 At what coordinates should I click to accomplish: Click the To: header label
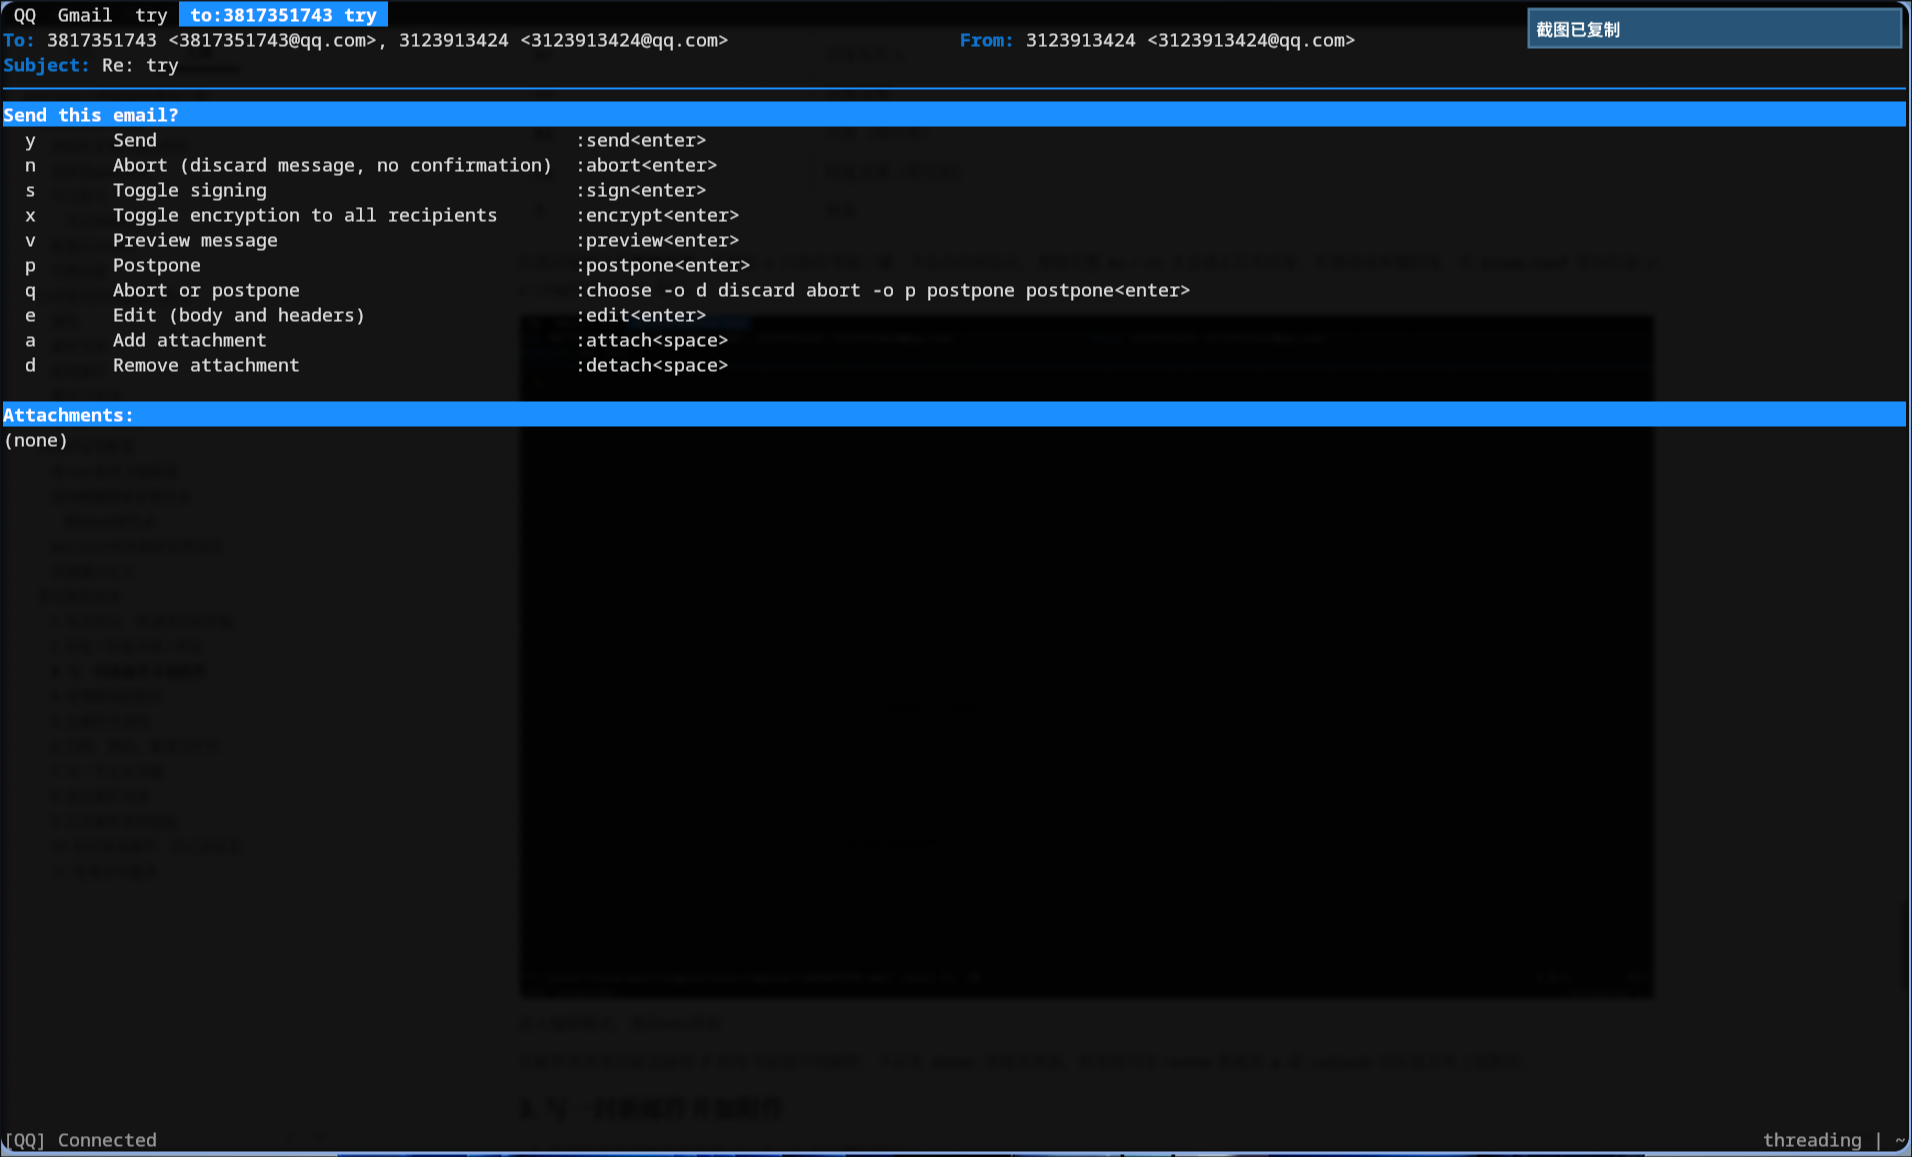(19, 40)
